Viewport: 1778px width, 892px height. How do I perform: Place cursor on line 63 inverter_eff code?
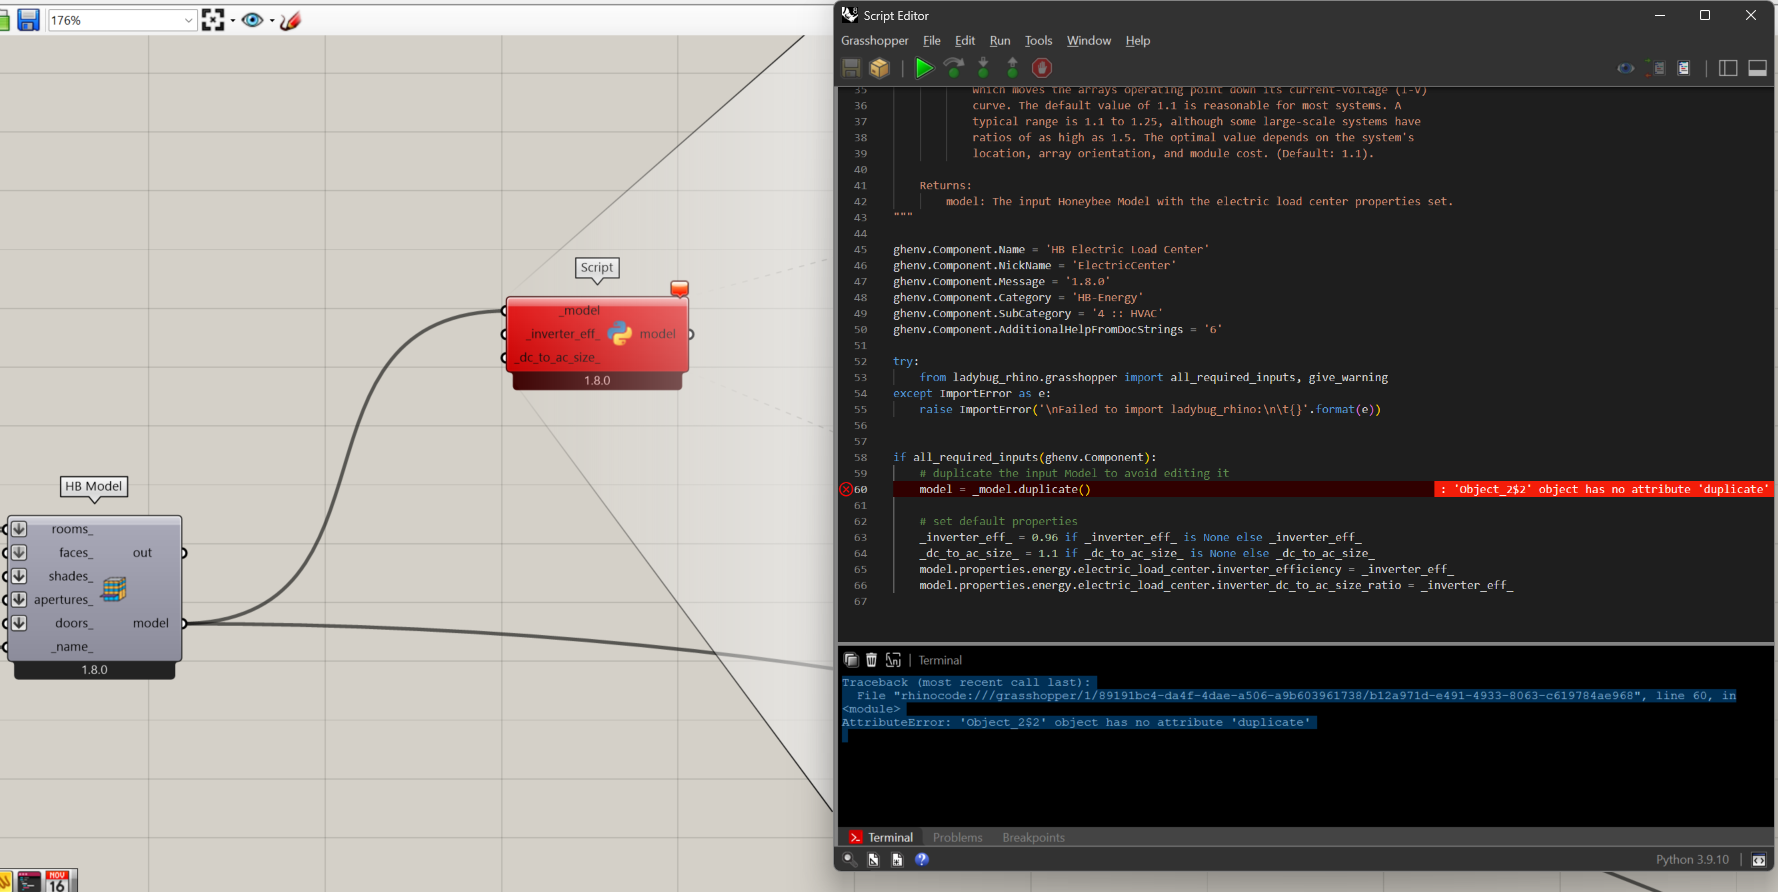(x=1140, y=537)
